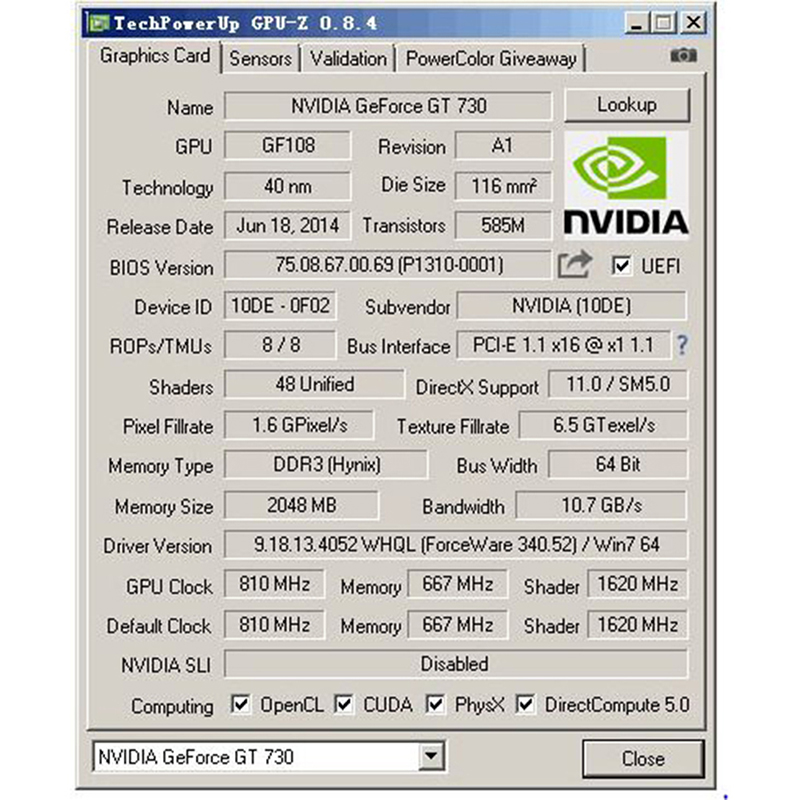Screen dimensions: 800x800
Task: Open the GPU selection dropdown arrow
Action: pyautogui.click(x=431, y=757)
